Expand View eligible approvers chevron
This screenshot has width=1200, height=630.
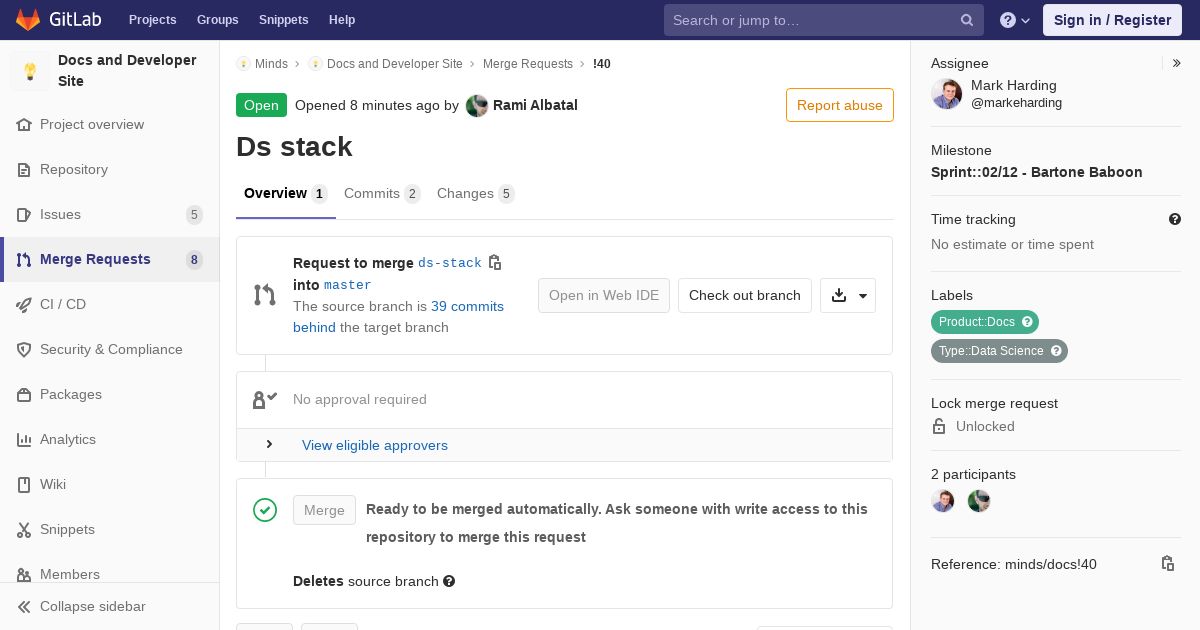pos(269,445)
